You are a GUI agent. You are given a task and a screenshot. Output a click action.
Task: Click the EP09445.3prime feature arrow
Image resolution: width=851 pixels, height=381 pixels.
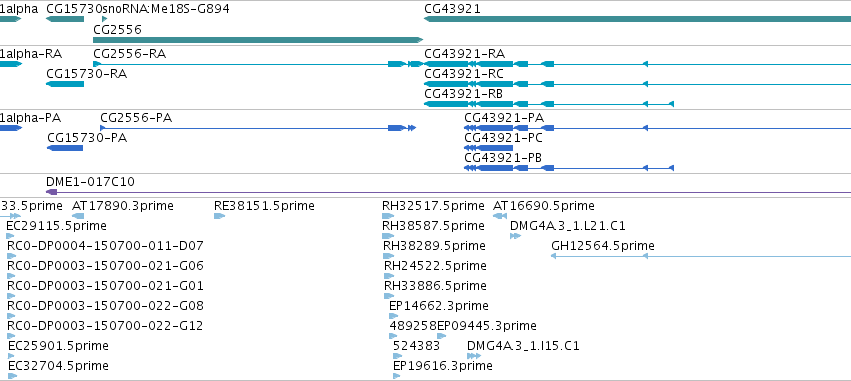(441, 336)
